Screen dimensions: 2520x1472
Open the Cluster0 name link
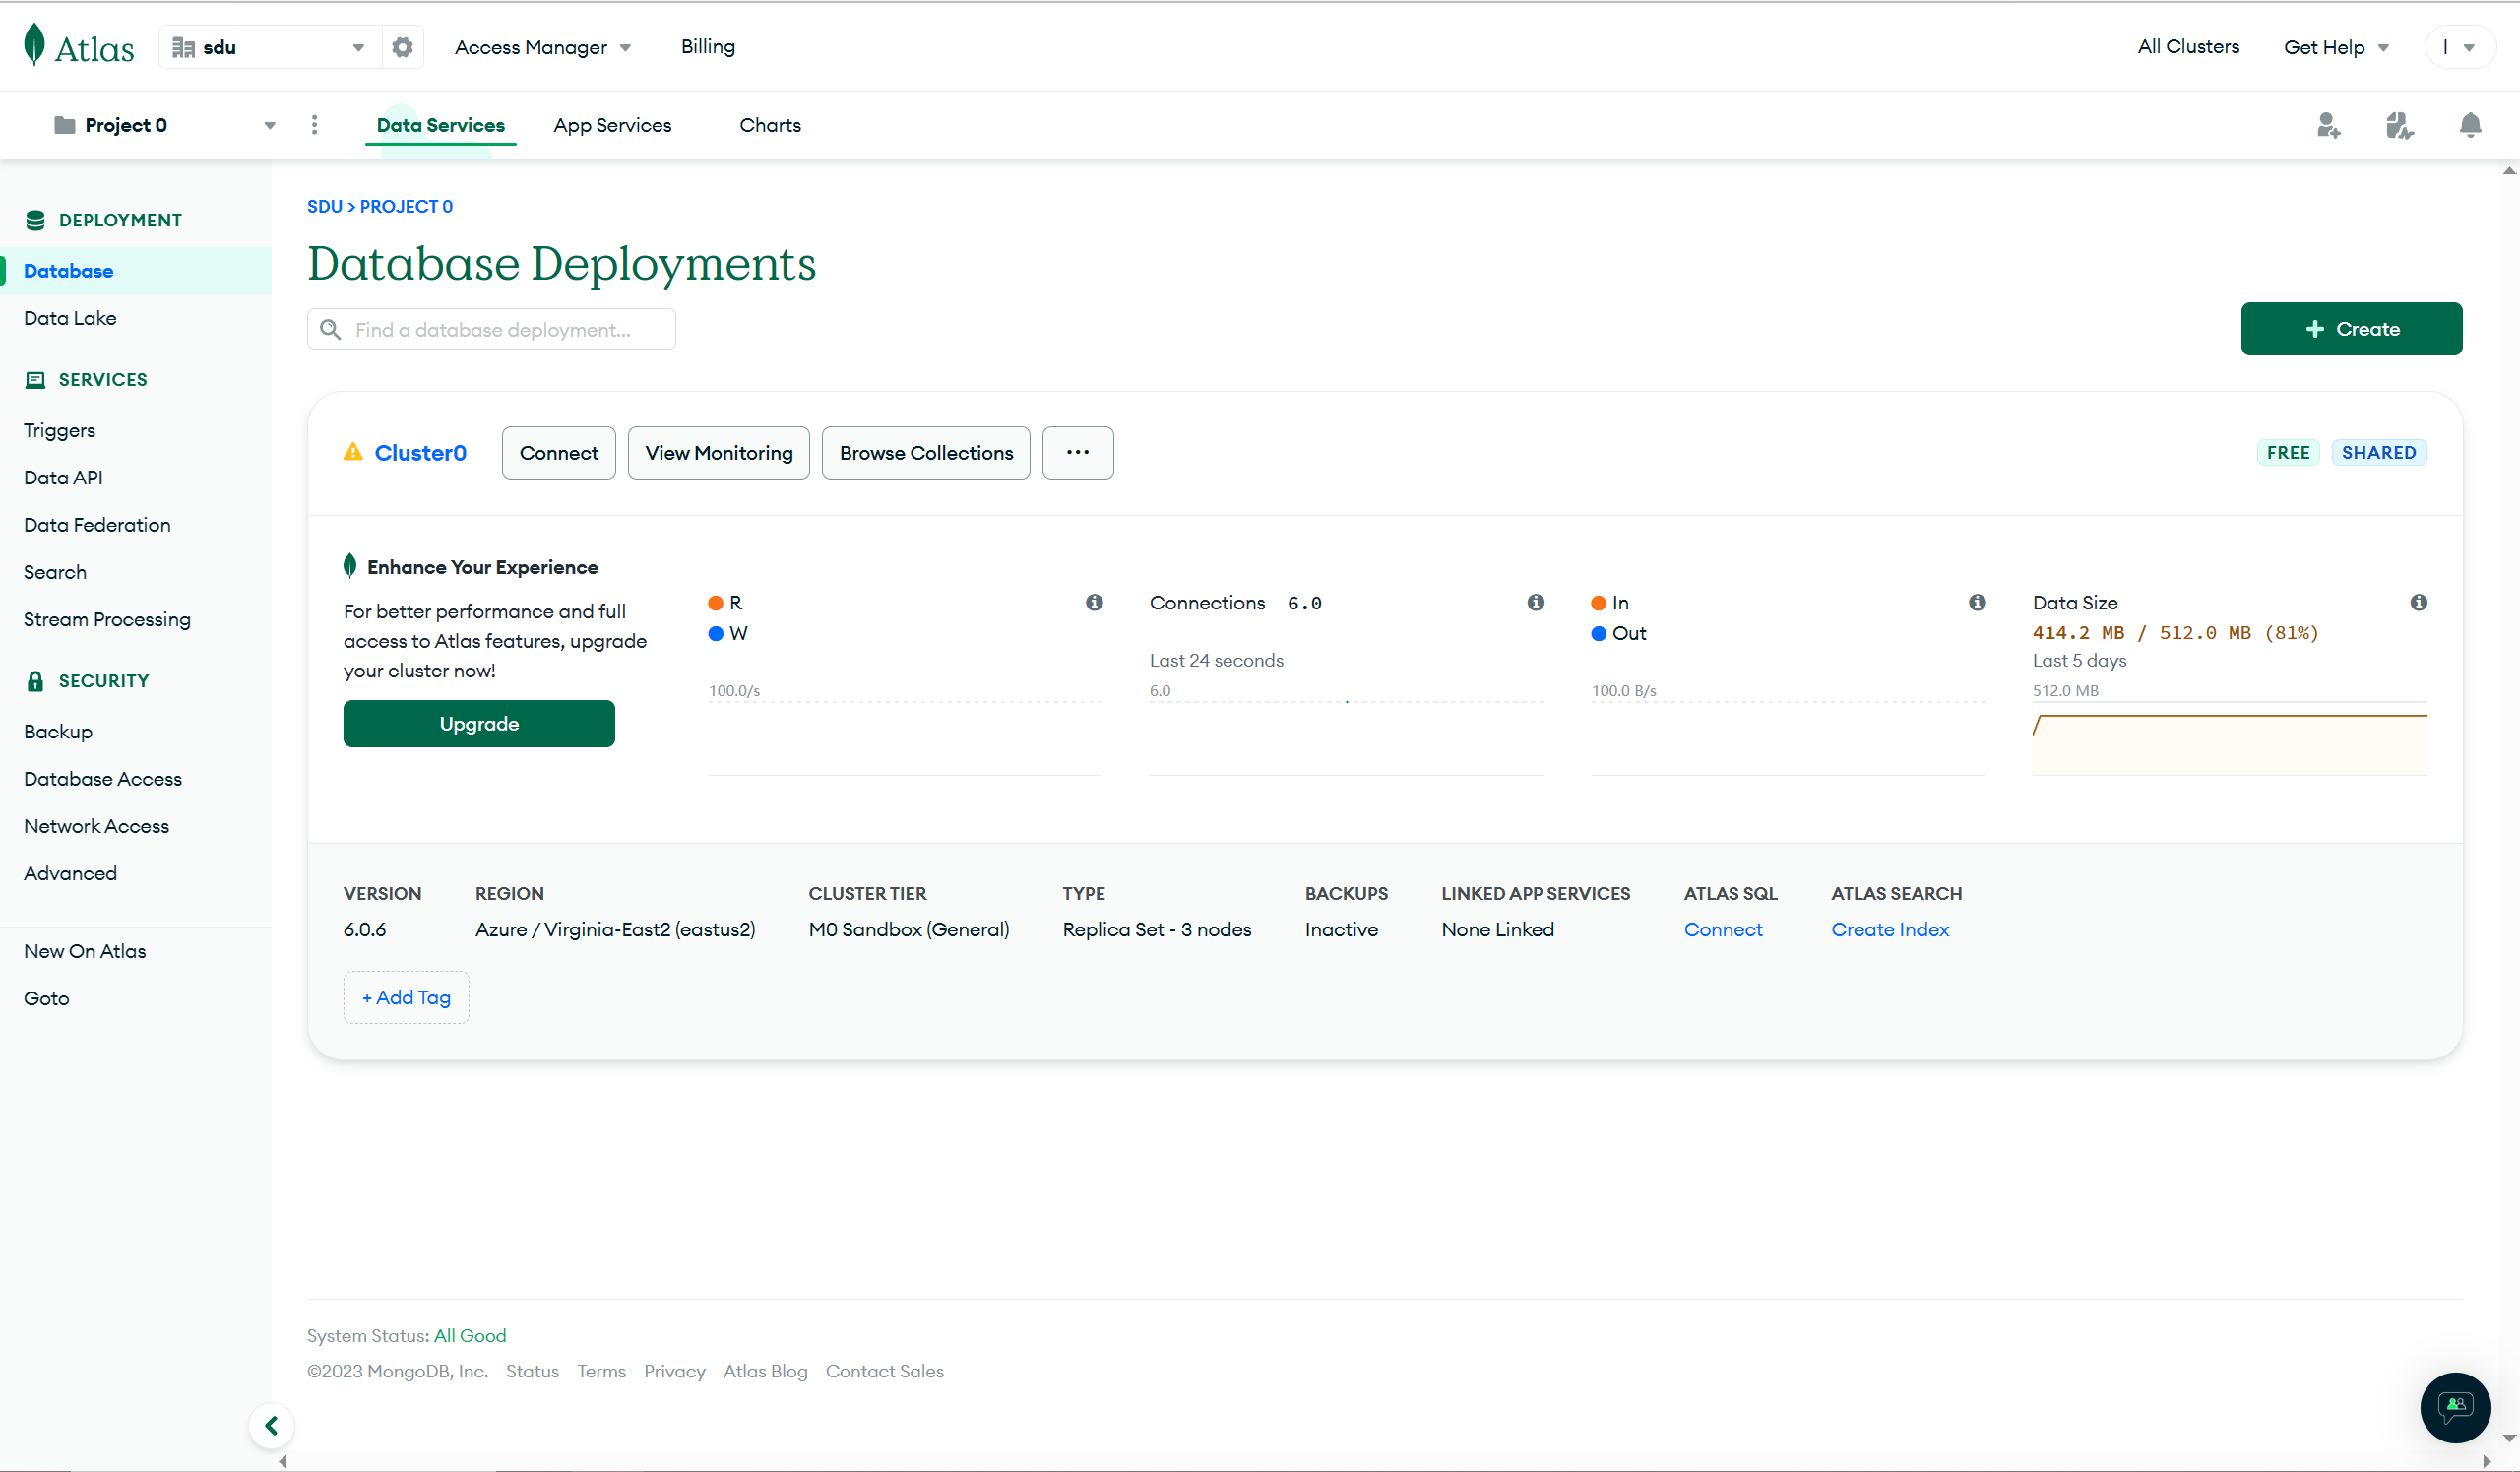pos(420,453)
